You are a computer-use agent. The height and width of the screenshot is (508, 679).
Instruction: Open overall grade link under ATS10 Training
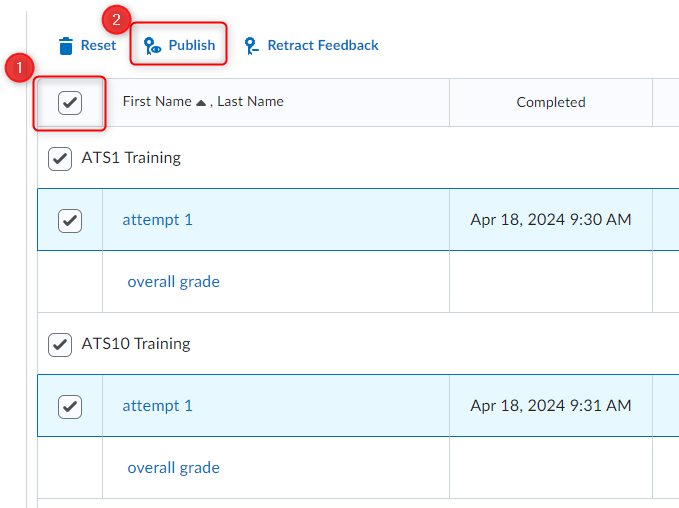tap(173, 468)
